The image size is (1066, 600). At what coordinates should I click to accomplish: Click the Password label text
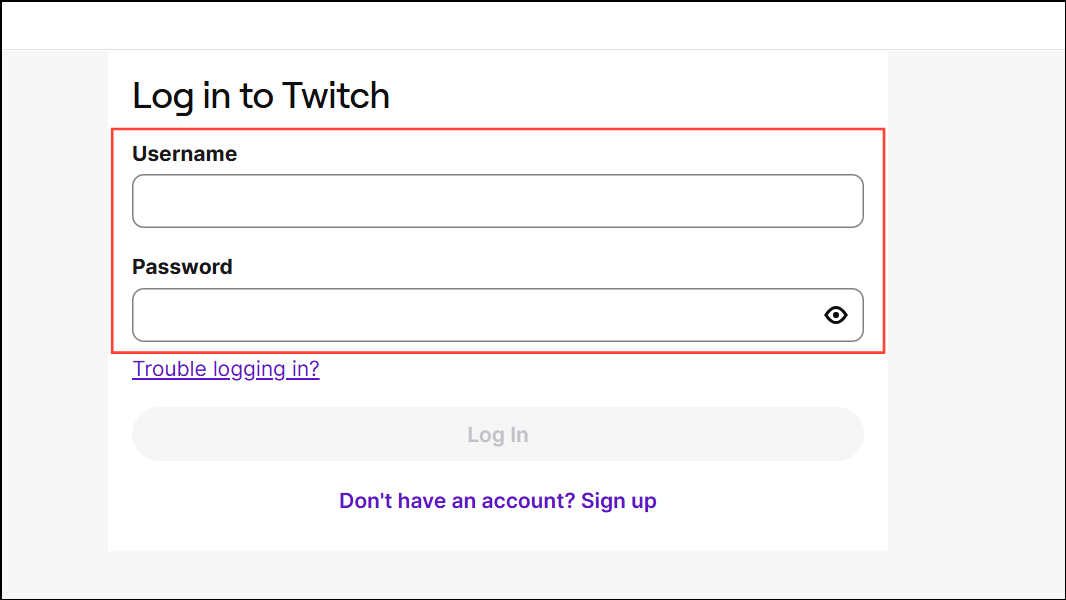[x=182, y=267]
